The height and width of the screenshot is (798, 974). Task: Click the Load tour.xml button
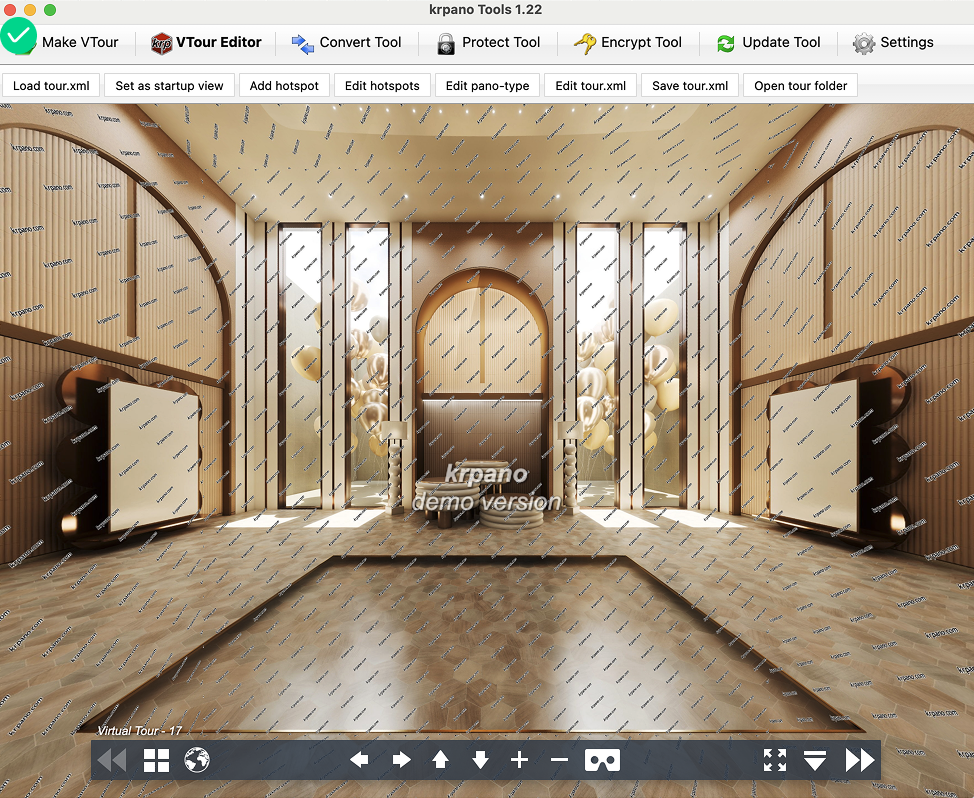pos(52,86)
